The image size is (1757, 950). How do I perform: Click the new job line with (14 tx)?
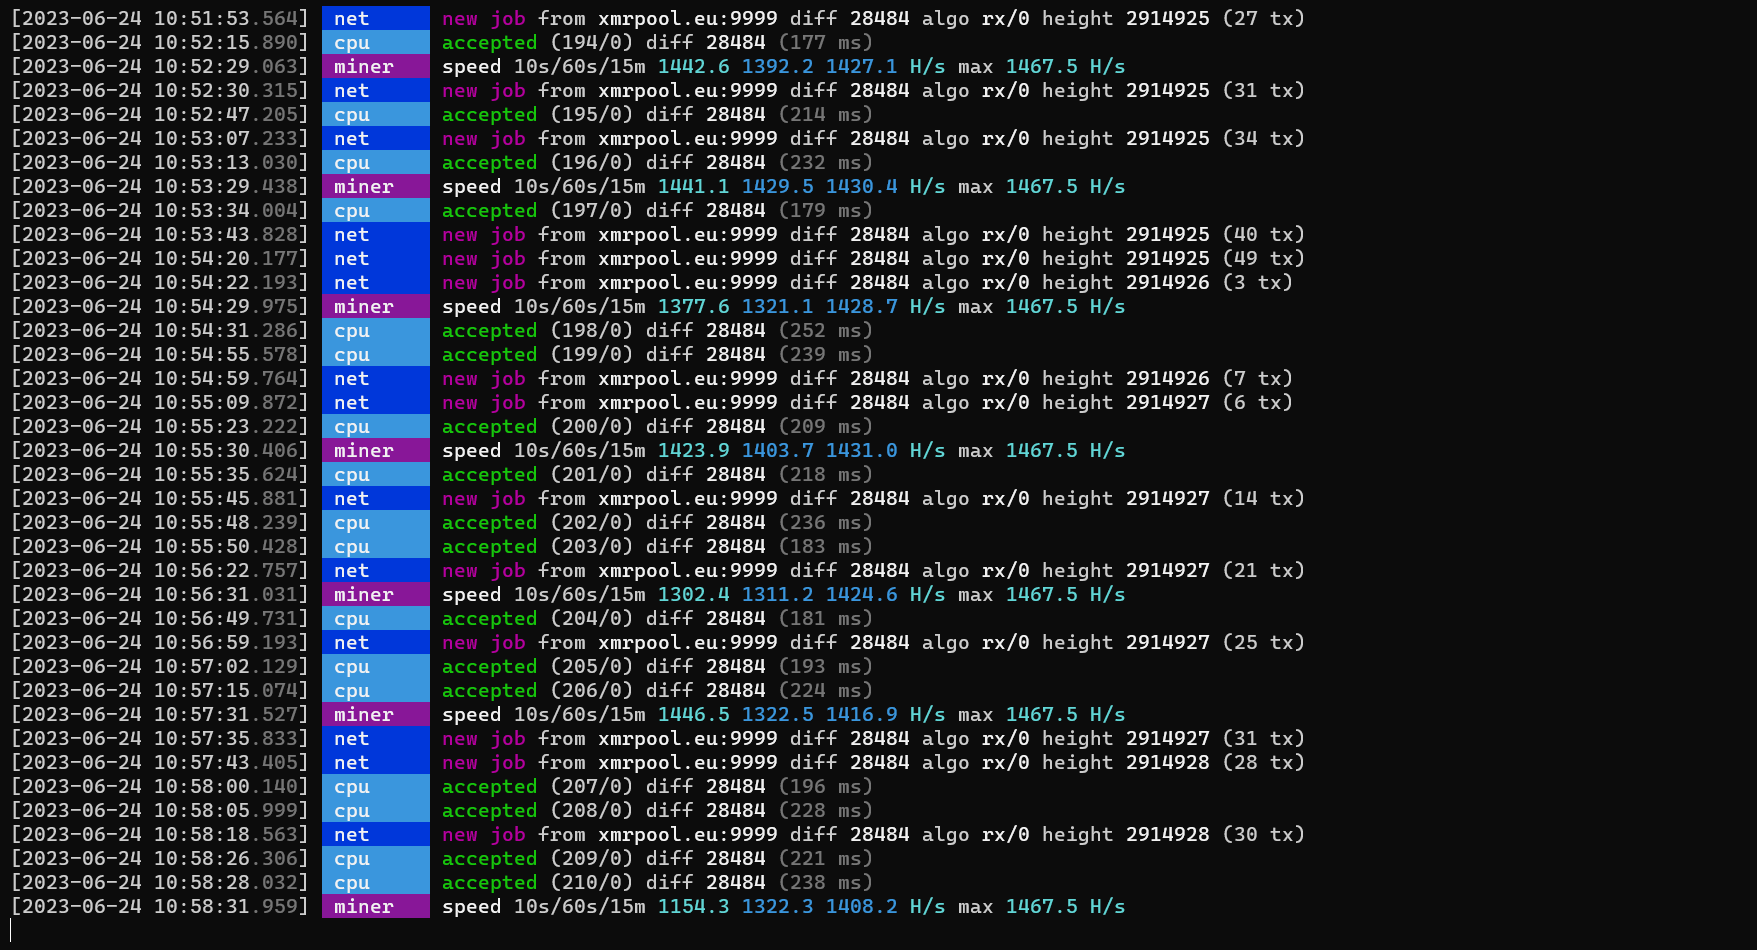point(873,498)
